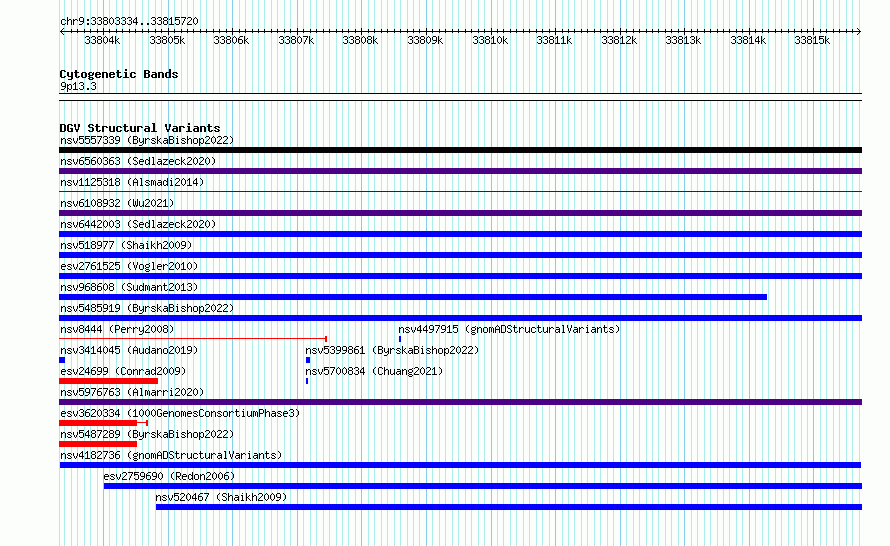890x546 pixels.
Task: Open variant esv2761525 (Vogler2010) label
Action: point(129,266)
